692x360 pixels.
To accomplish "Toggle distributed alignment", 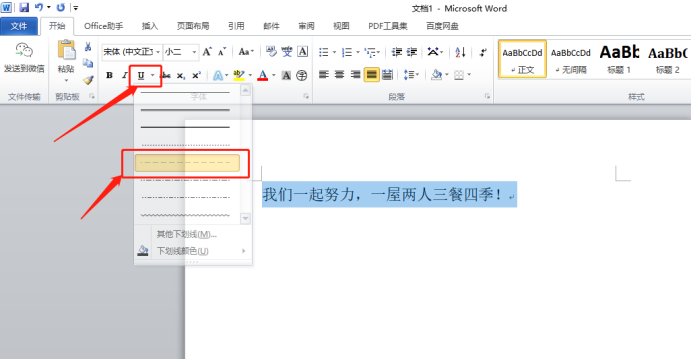I will pos(387,75).
